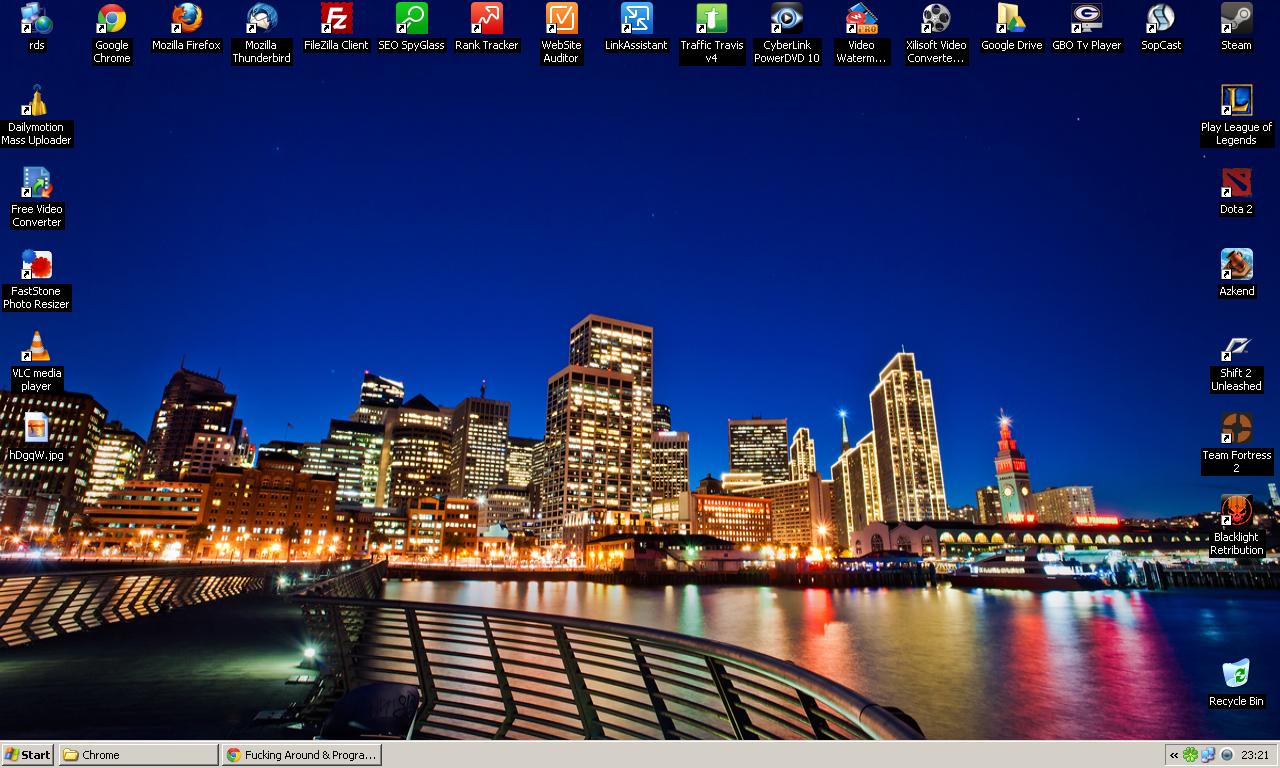Click the Dota 2 desktop shortcut
Viewport: 1280px width, 768px height.
[1236, 184]
